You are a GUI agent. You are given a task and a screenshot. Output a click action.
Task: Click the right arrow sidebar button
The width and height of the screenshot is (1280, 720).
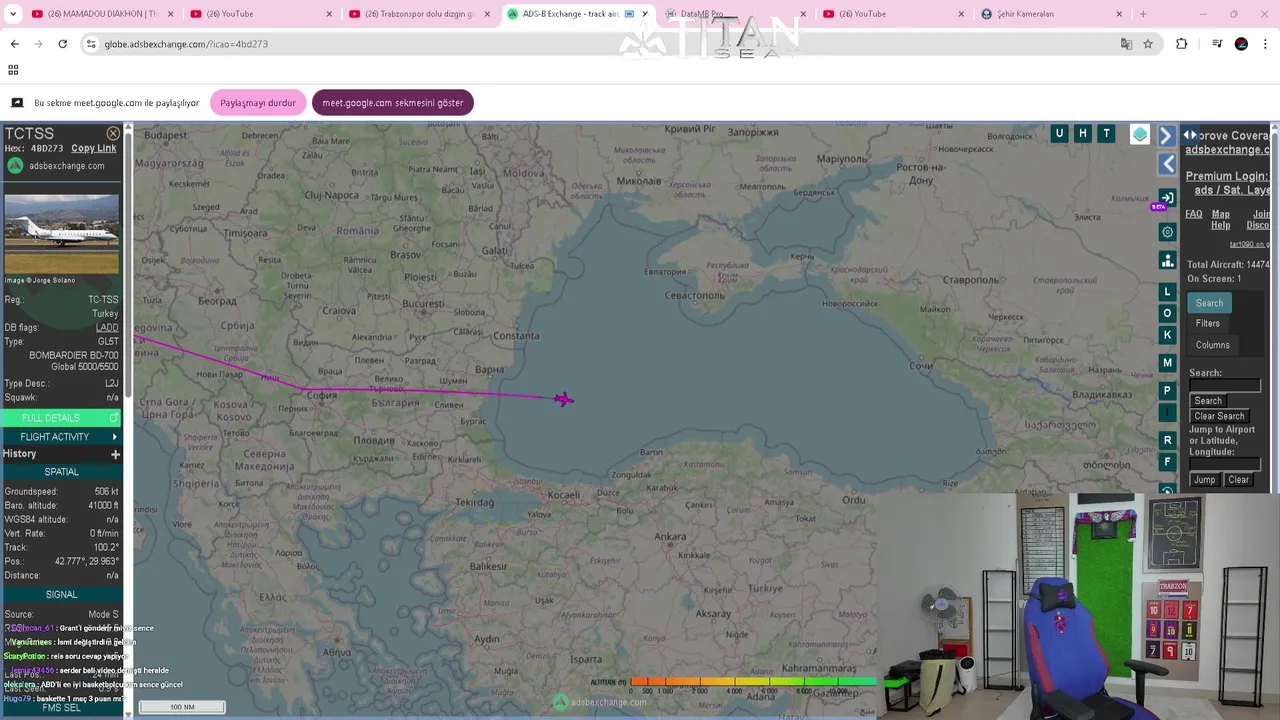point(1166,135)
